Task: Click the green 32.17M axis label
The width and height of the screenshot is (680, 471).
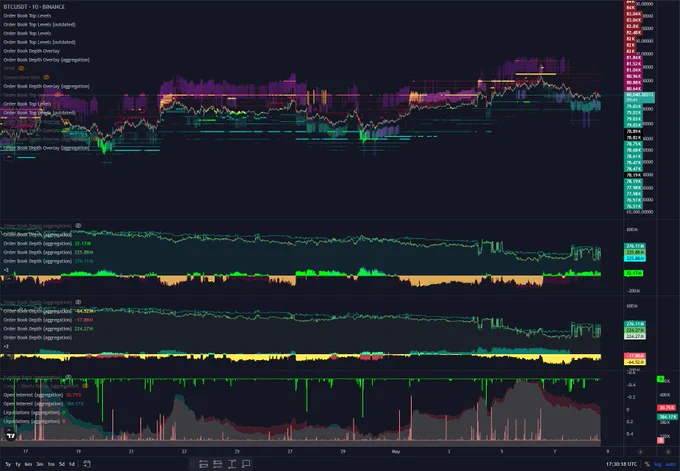Action: point(634,273)
